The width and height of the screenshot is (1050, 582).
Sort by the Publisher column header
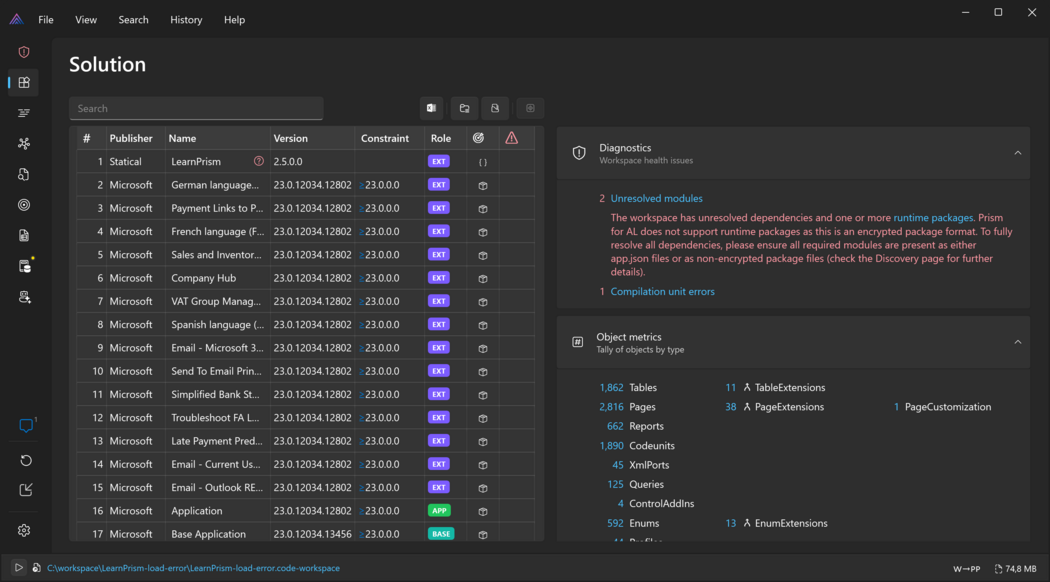click(131, 138)
